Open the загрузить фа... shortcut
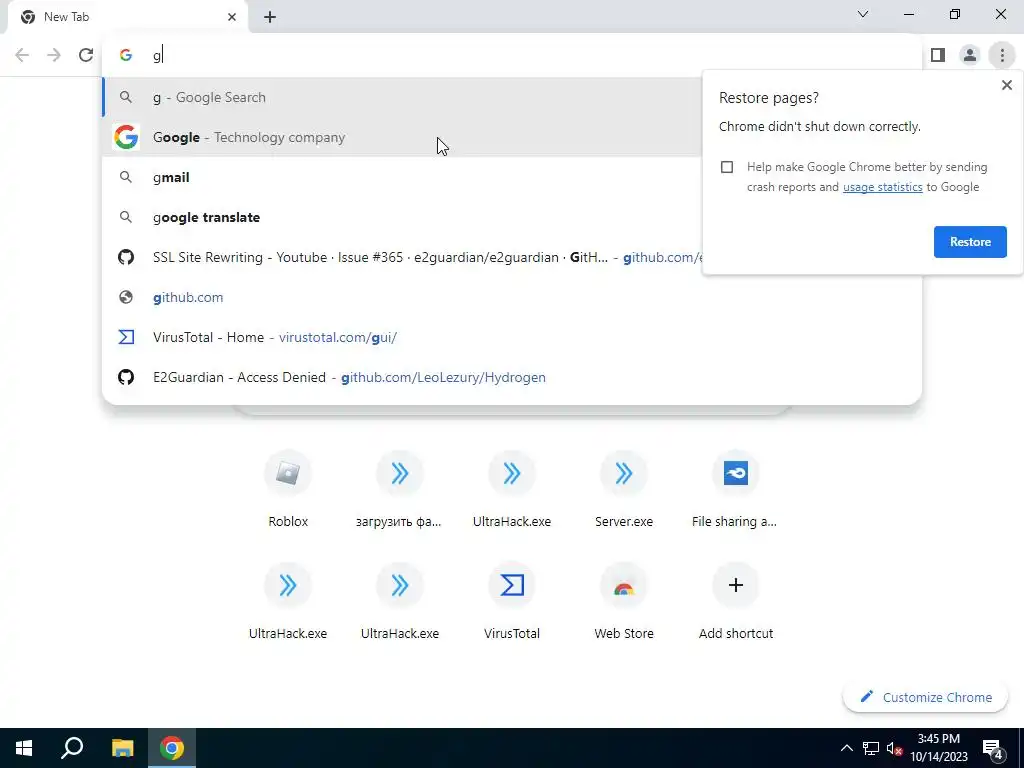 pyautogui.click(x=400, y=490)
